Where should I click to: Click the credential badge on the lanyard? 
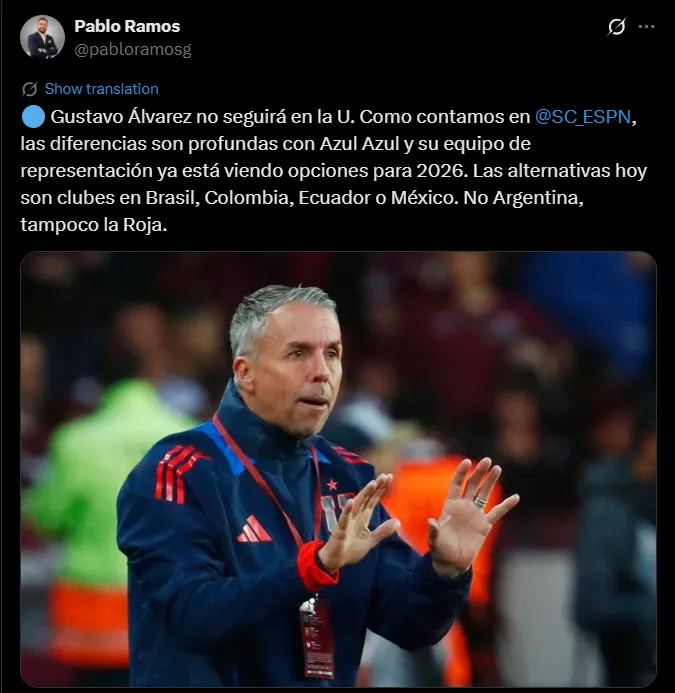tap(317, 637)
